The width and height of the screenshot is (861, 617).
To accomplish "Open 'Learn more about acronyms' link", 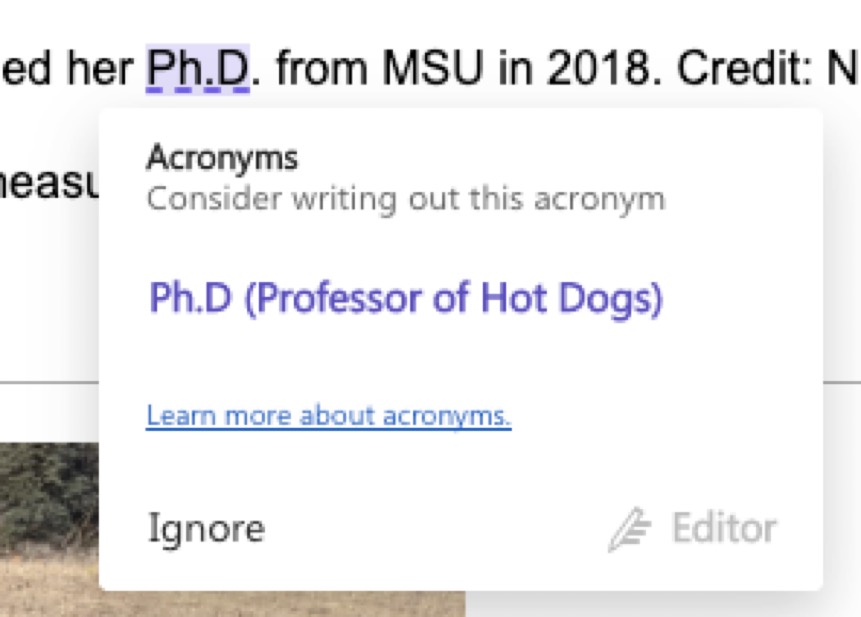I will 328,416.
